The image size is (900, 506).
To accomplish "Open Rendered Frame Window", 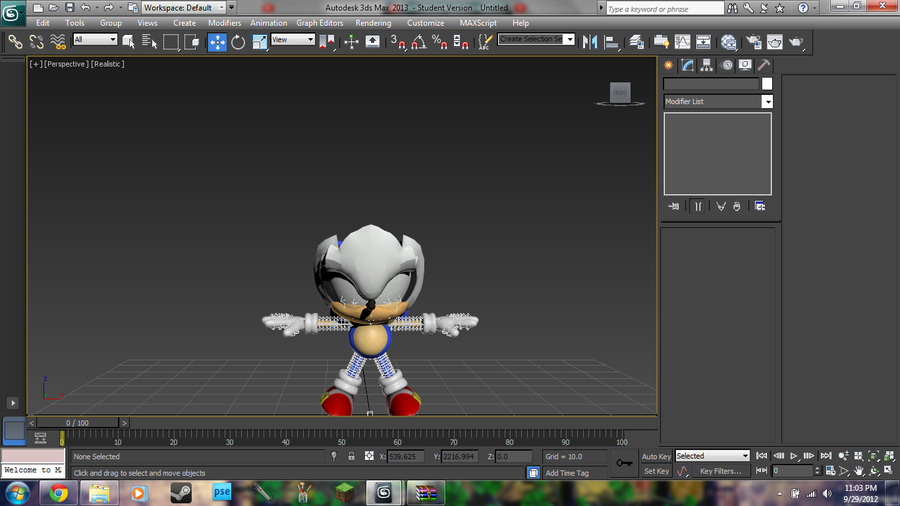I will [775, 42].
